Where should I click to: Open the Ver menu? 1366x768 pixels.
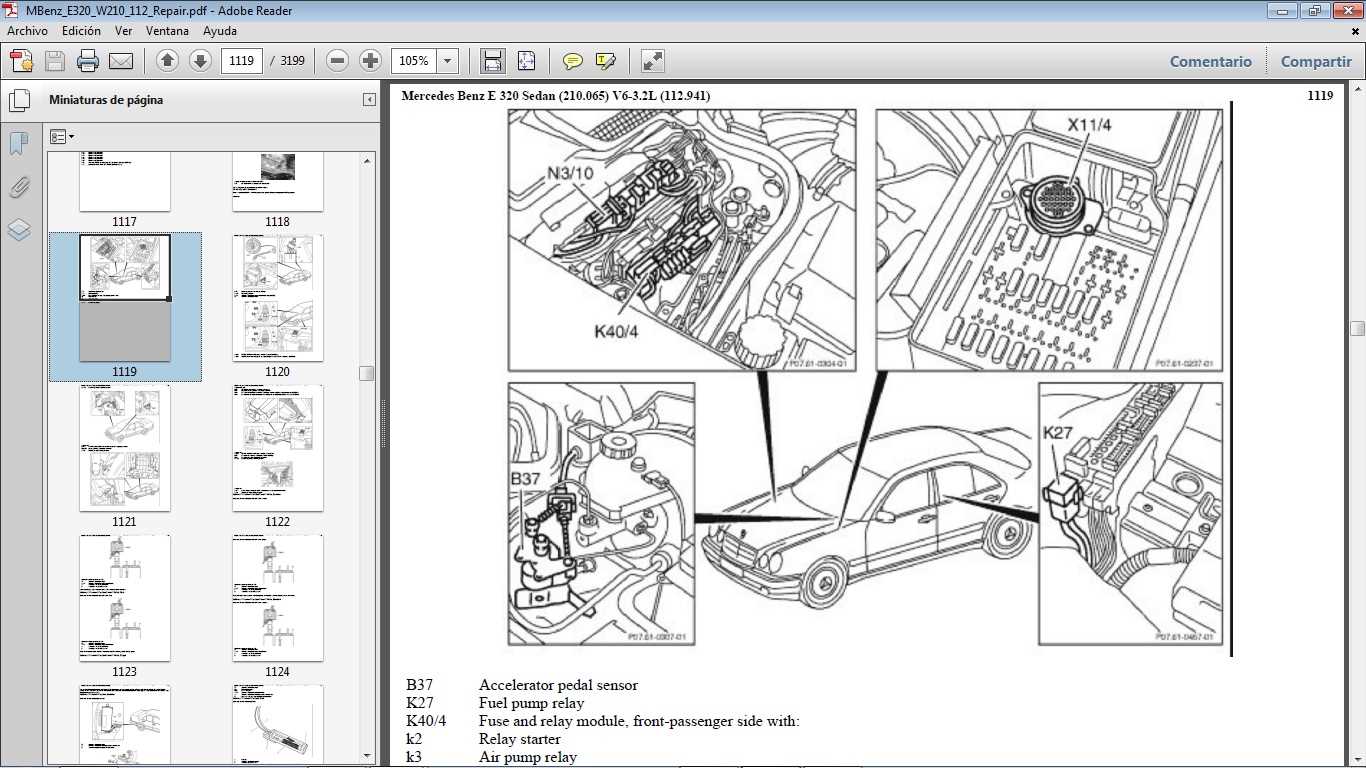click(123, 31)
